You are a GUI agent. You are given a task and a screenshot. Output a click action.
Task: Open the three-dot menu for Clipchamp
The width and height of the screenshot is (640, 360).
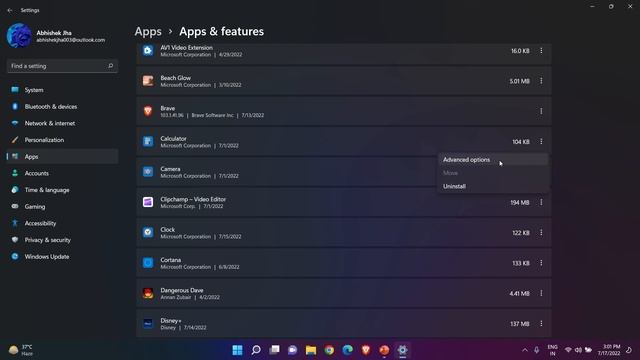[541, 202]
